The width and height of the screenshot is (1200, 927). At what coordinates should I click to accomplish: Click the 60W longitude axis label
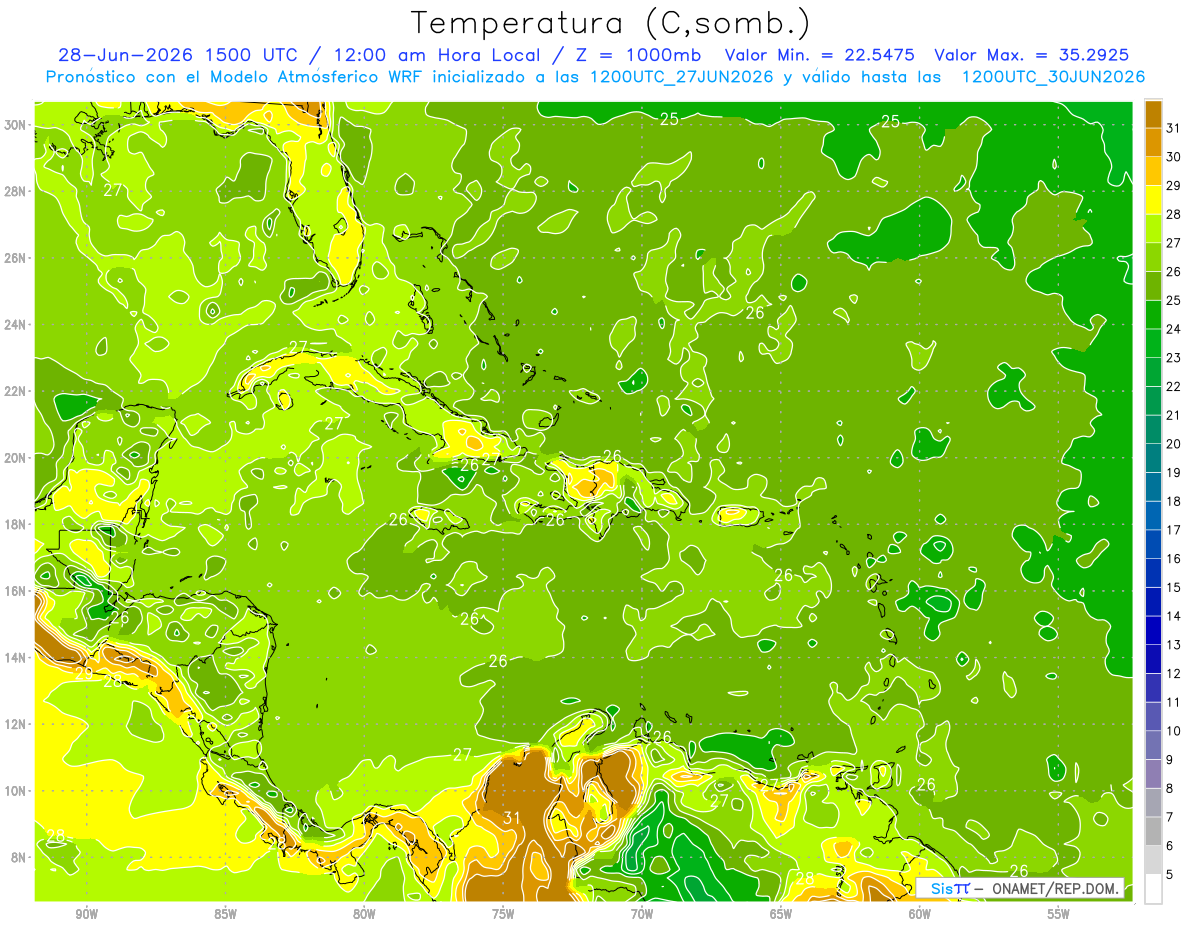pos(920,914)
